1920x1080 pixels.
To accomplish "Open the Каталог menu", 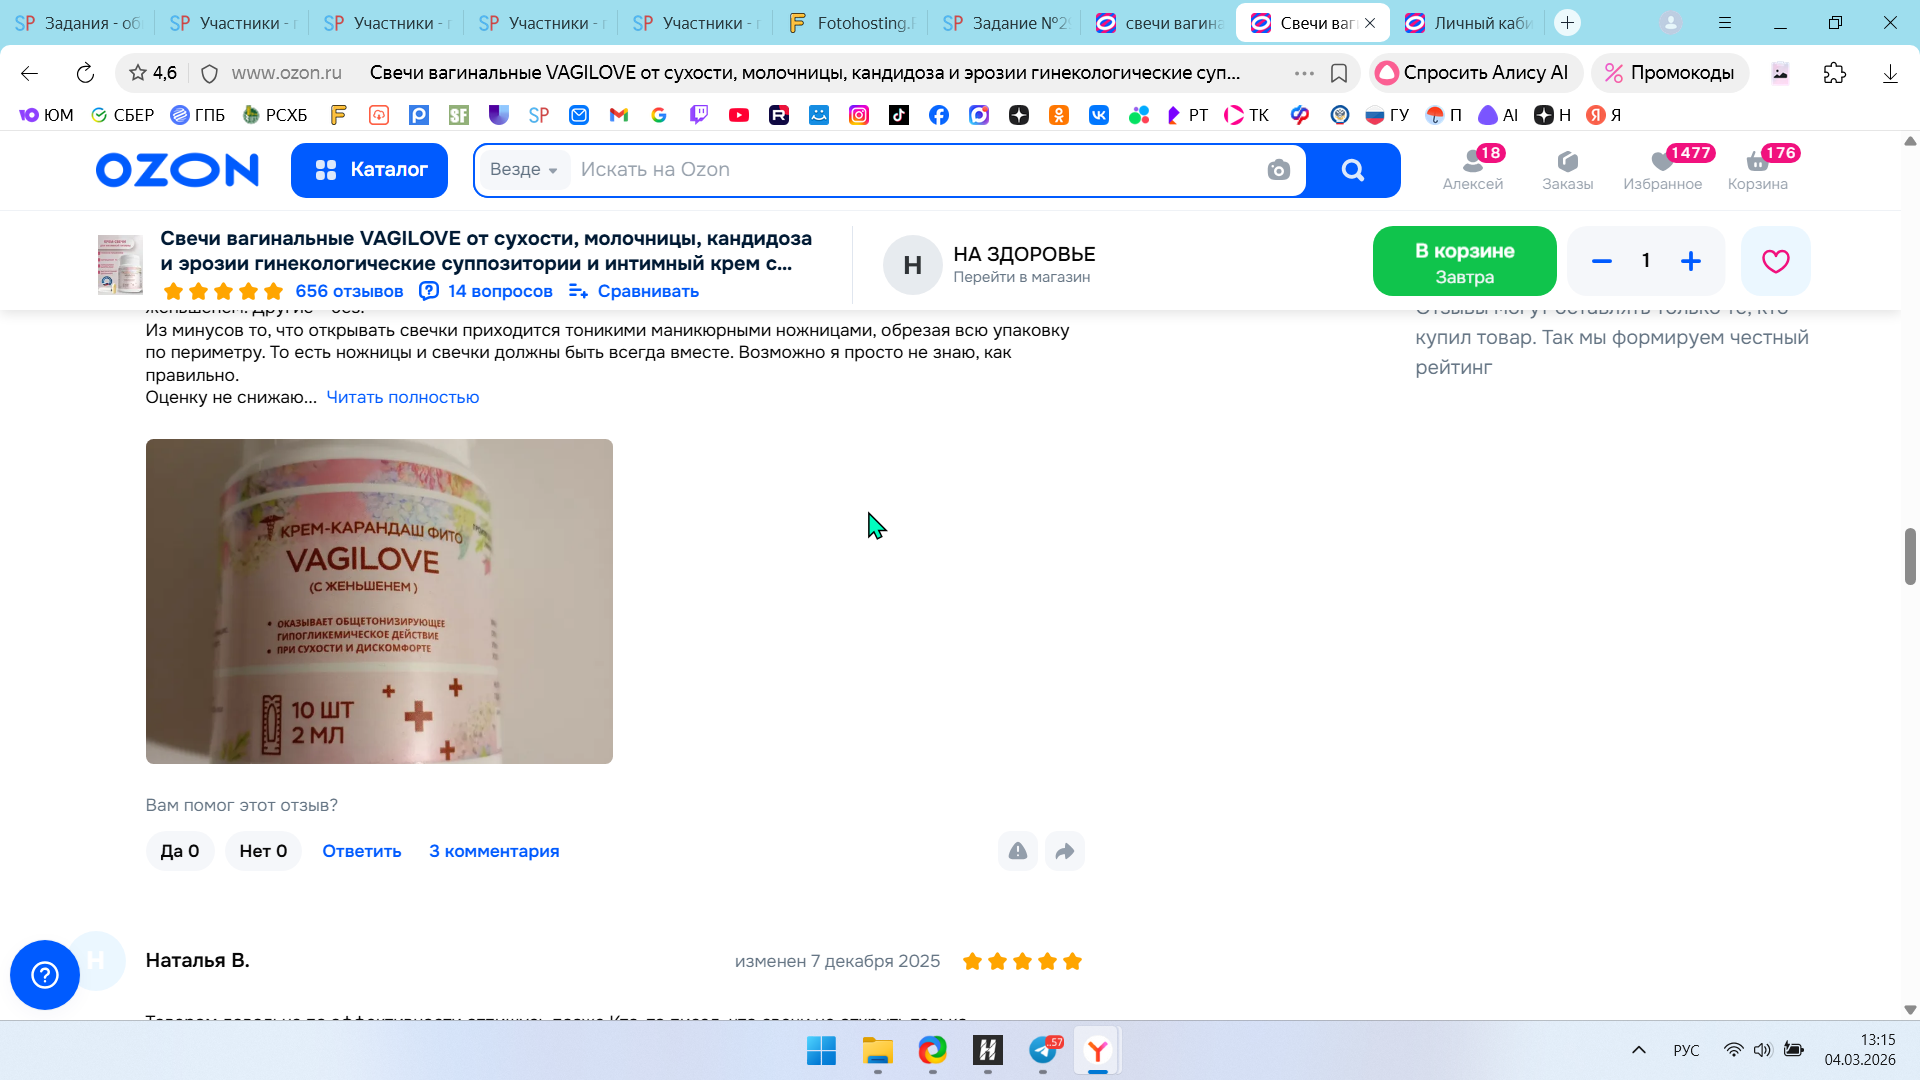I will coord(370,170).
